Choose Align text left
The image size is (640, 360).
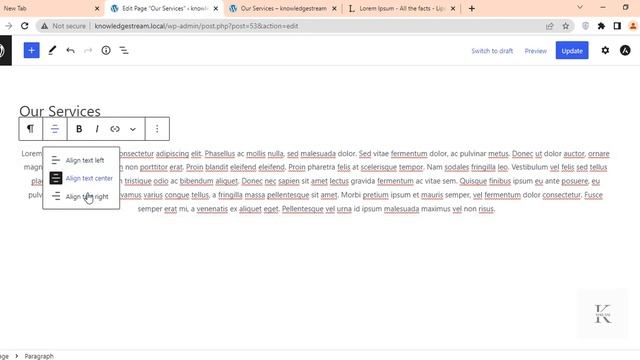click(x=81, y=160)
